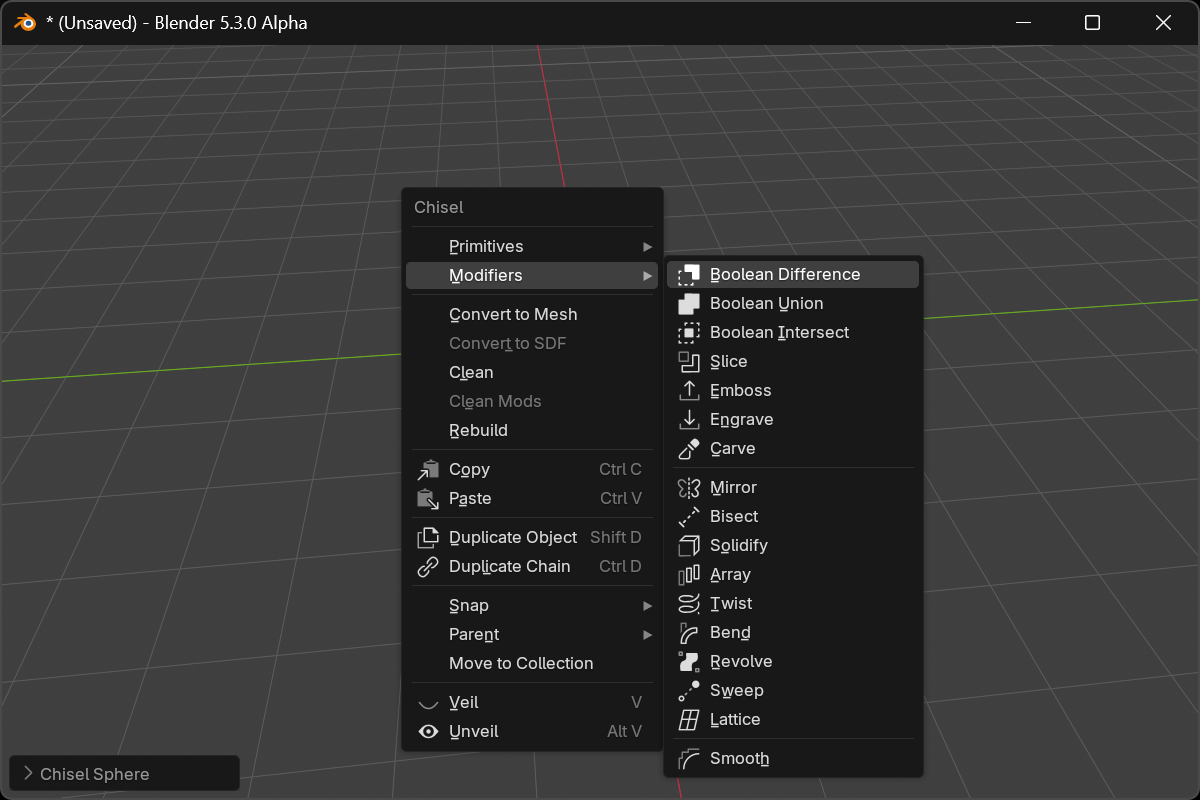Click the Array modifier icon
This screenshot has width=1200, height=800.
pos(689,575)
